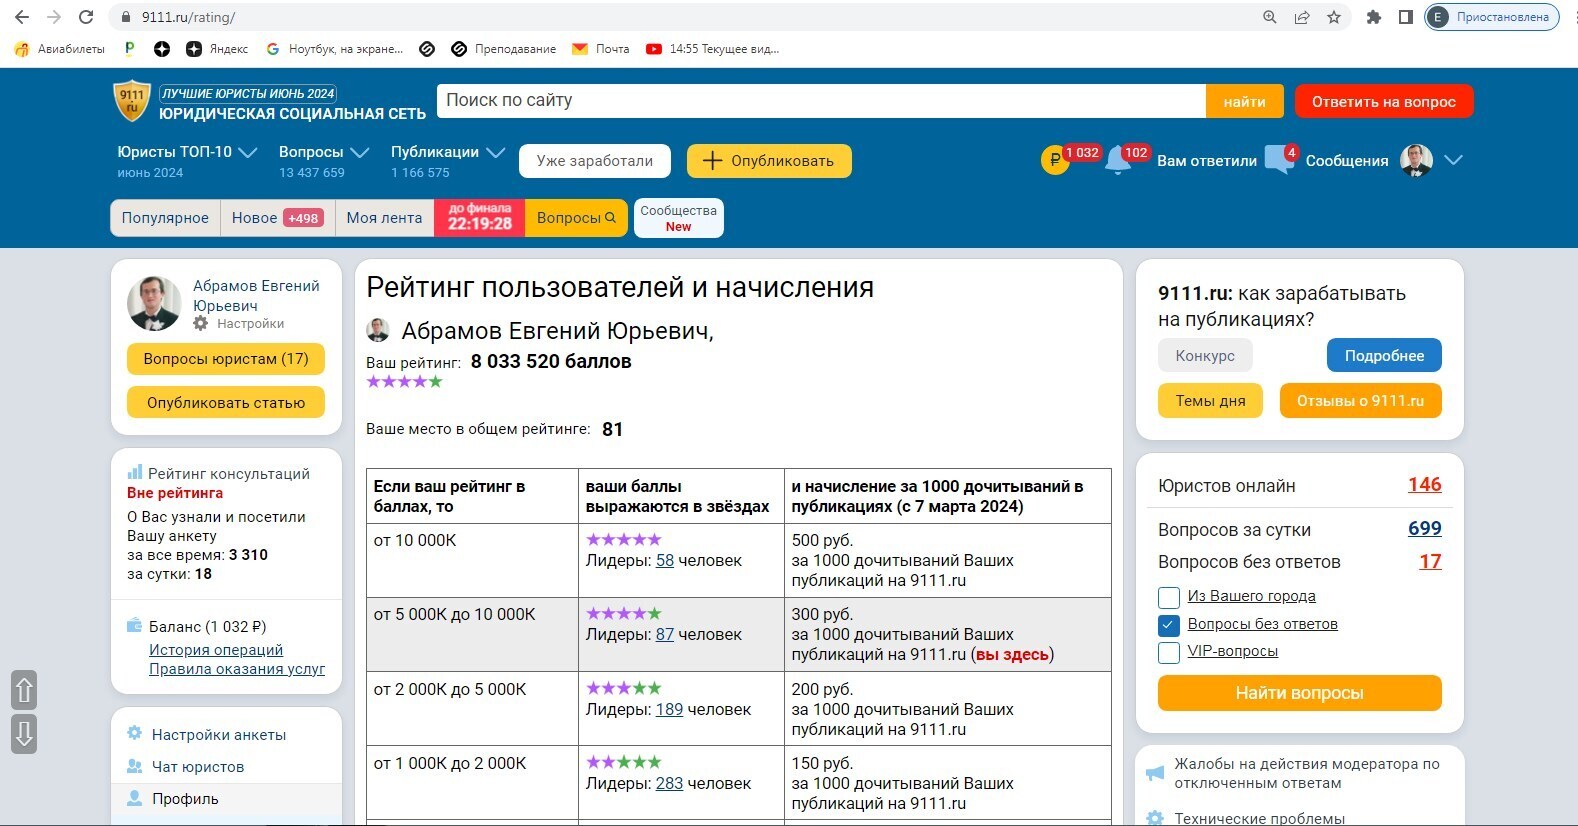Click the browser address bar URL
This screenshot has width=1578, height=826.
(188, 17)
